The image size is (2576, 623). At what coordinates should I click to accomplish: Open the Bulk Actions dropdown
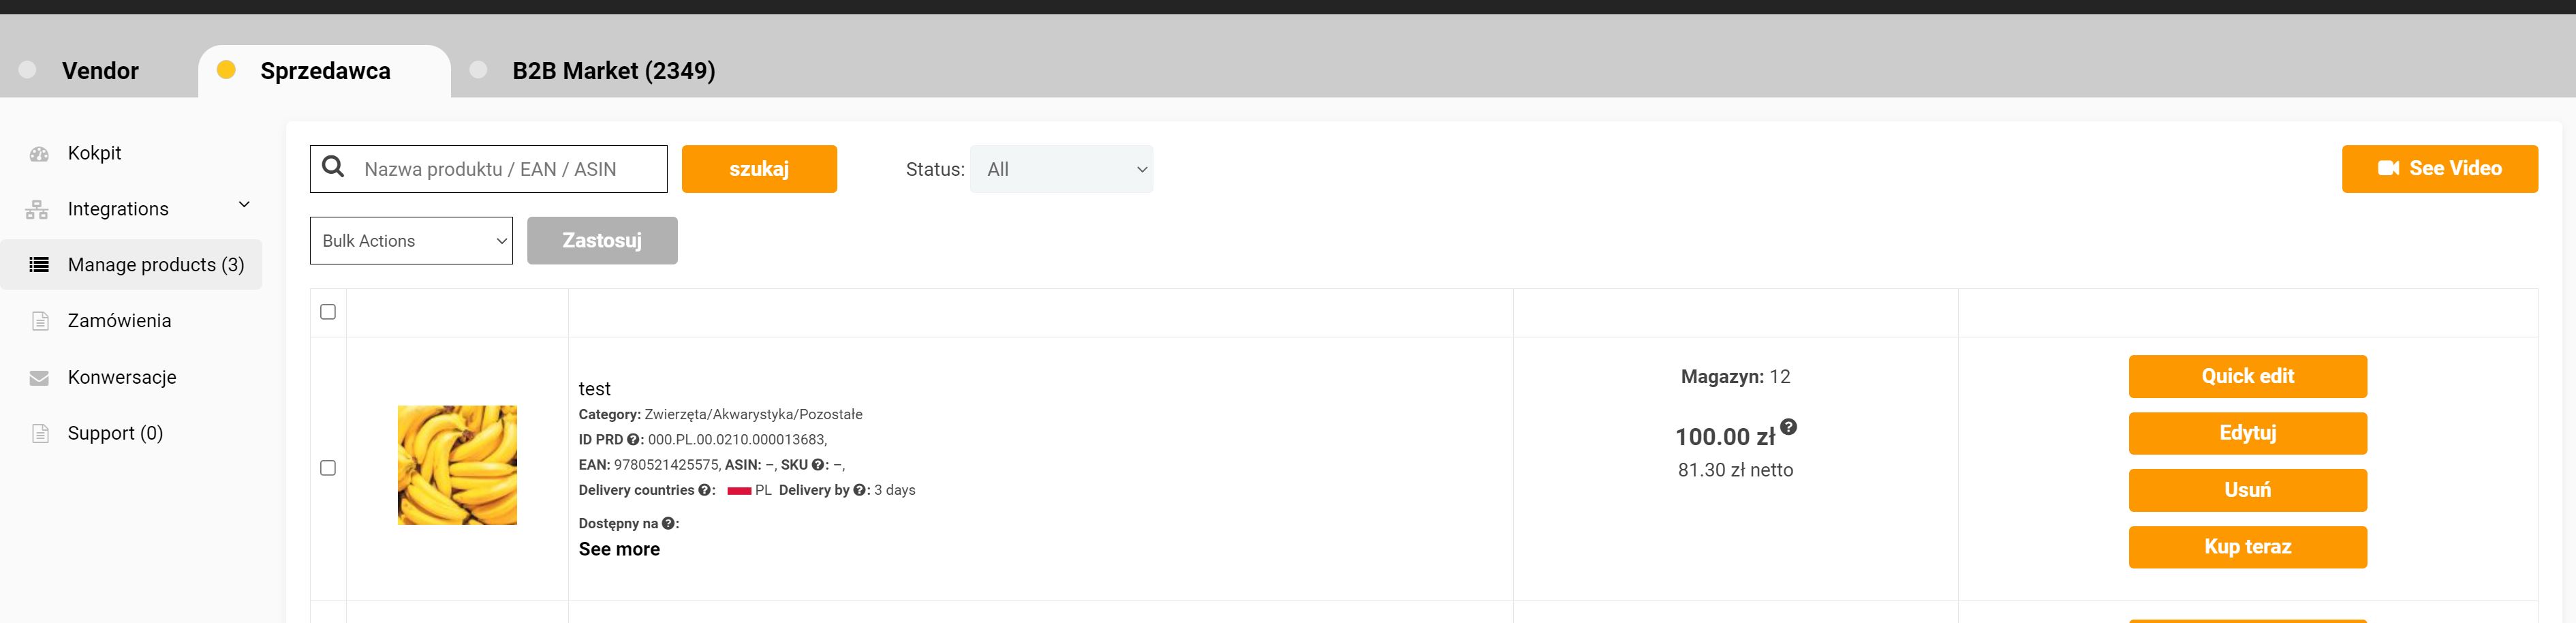[x=411, y=241]
